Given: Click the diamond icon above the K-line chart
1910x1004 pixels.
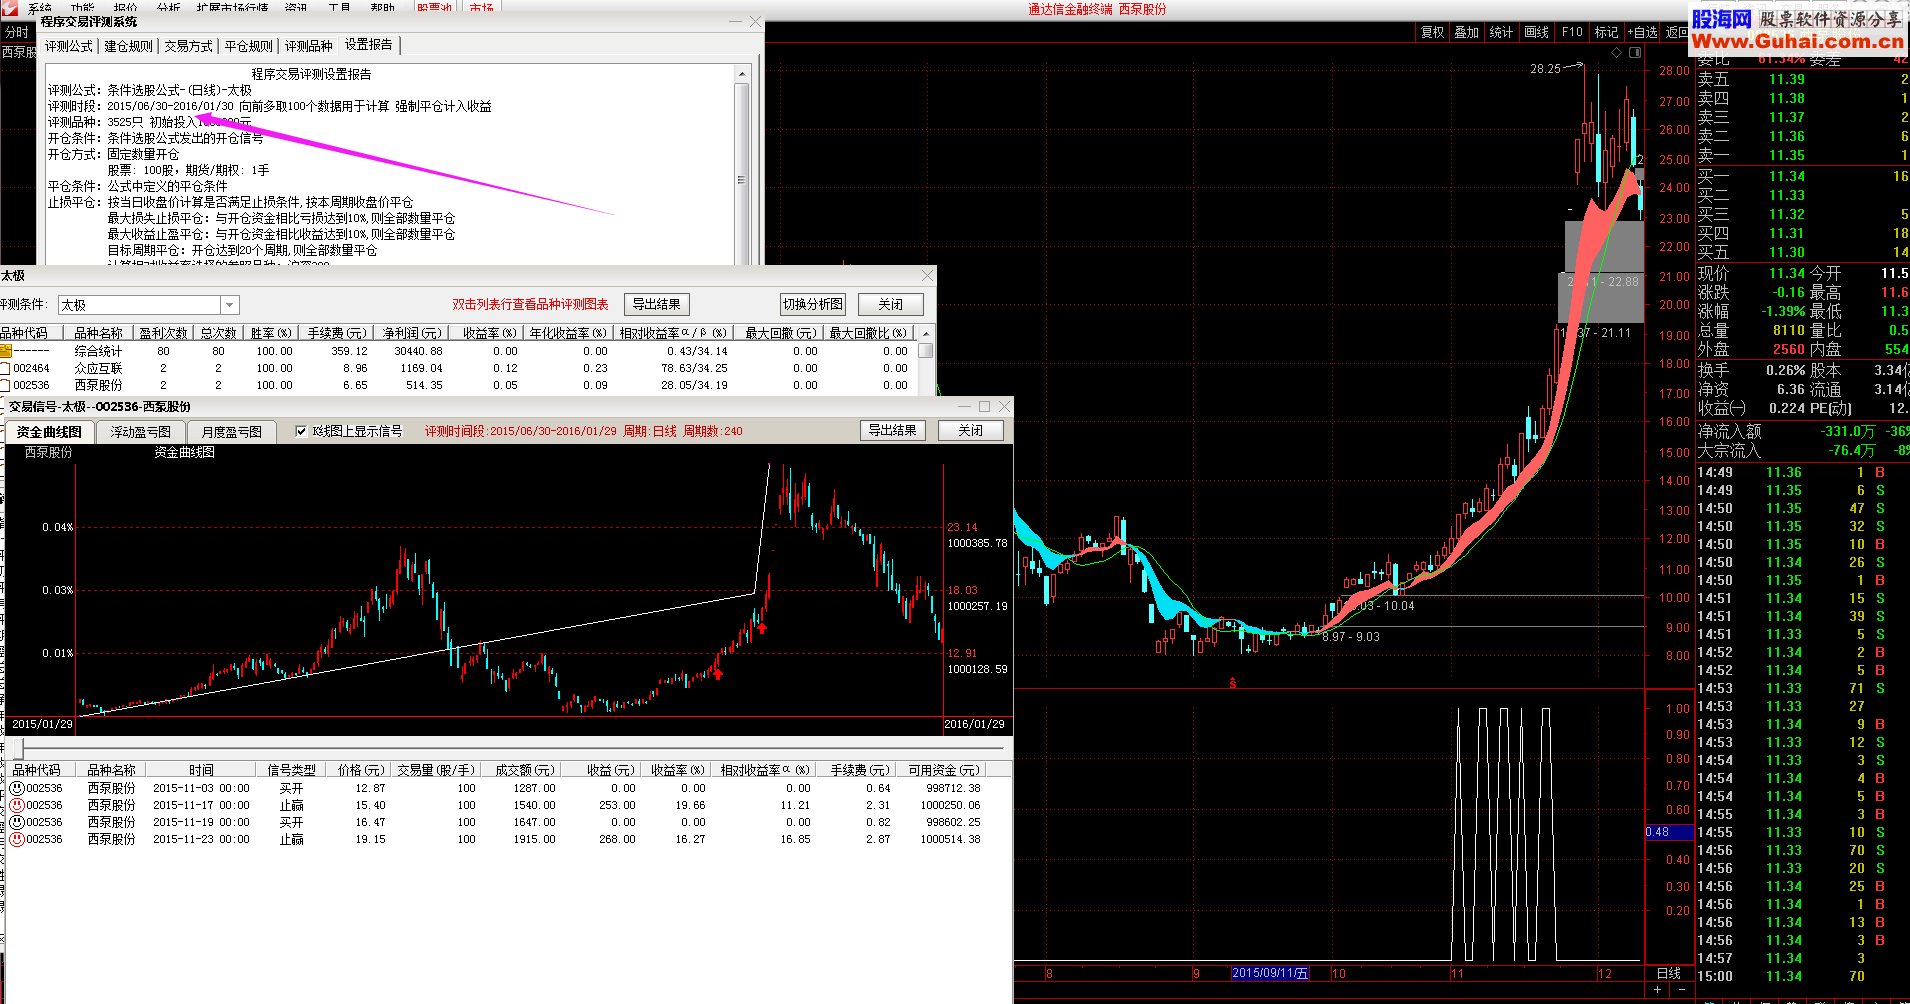Looking at the screenshot, I should (x=1617, y=53).
